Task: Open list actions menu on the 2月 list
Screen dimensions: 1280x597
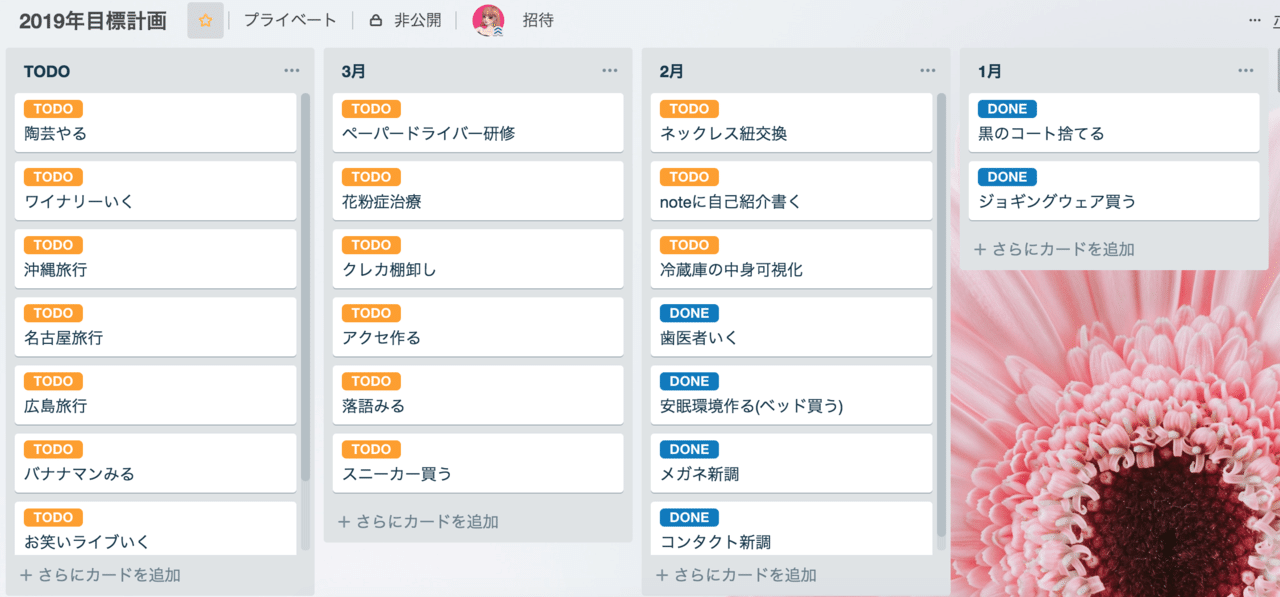Action: [x=928, y=70]
